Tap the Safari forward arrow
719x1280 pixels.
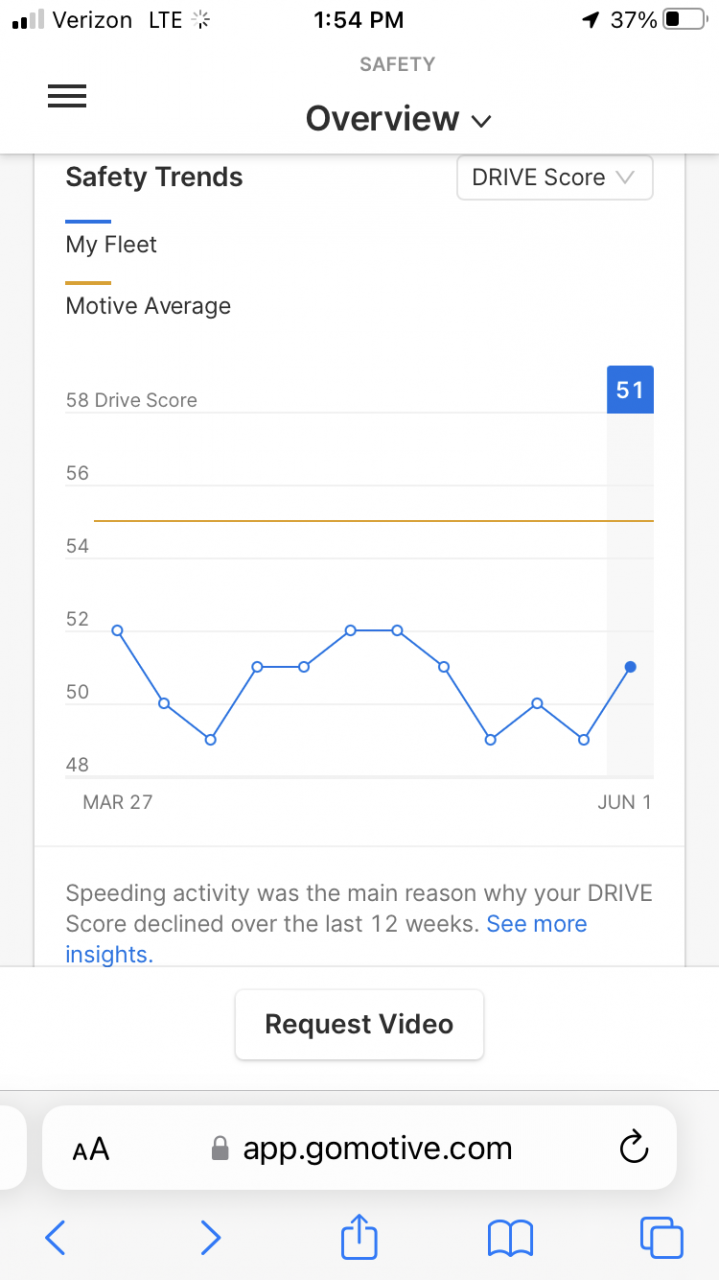[210, 1238]
